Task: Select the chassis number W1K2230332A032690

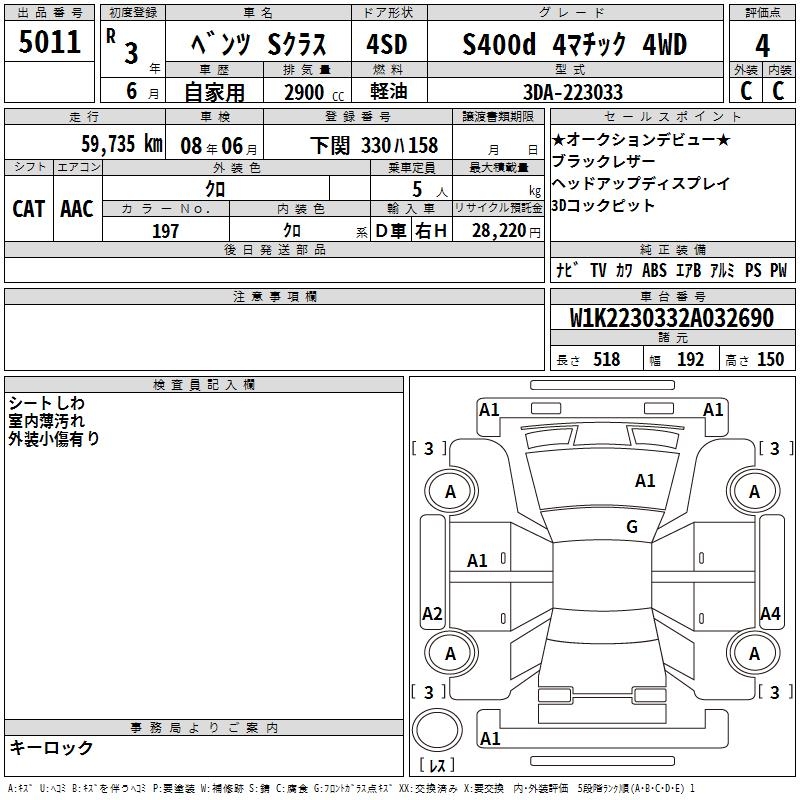Action: click(x=671, y=319)
